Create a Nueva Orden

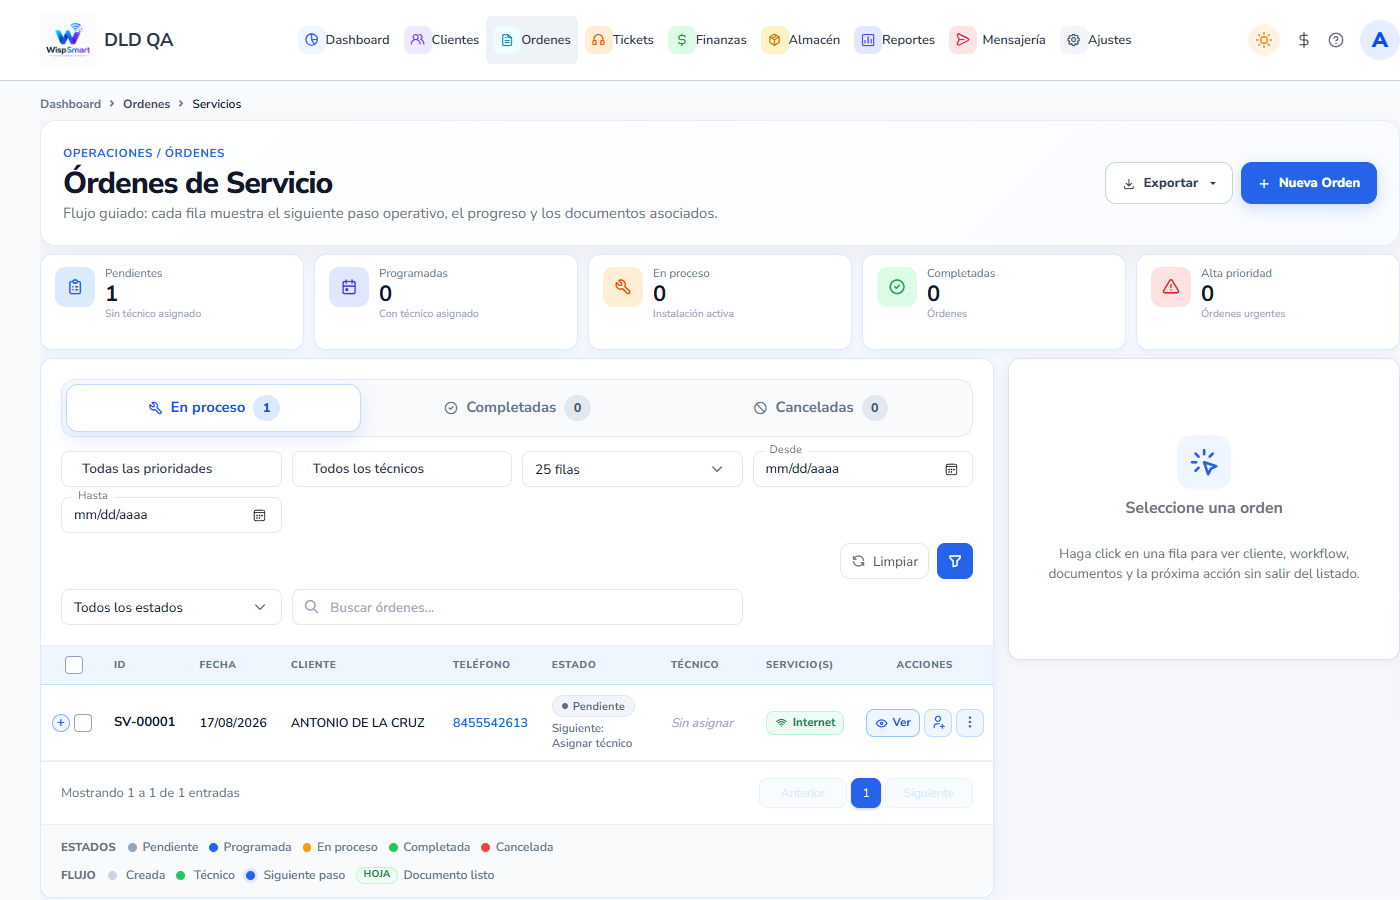[x=1309, y=183]
